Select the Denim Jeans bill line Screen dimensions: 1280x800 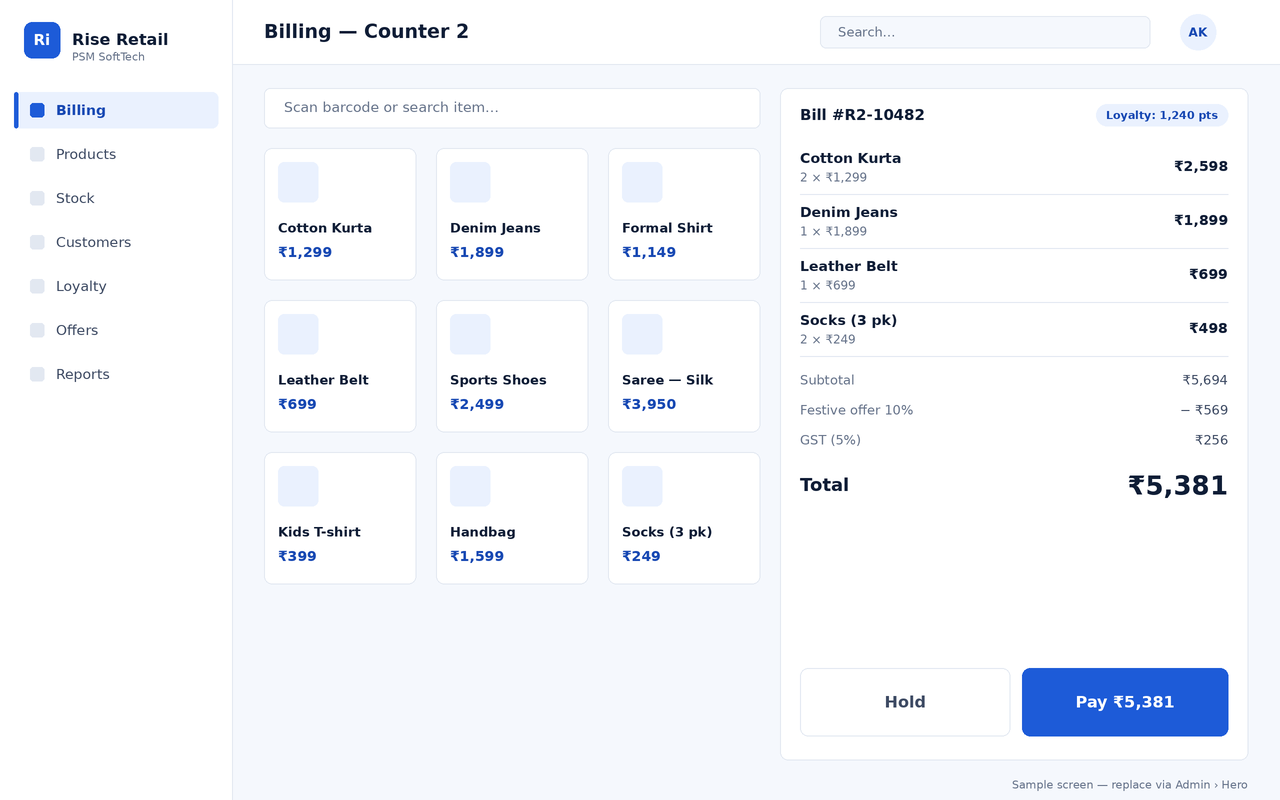[1014, 221]
